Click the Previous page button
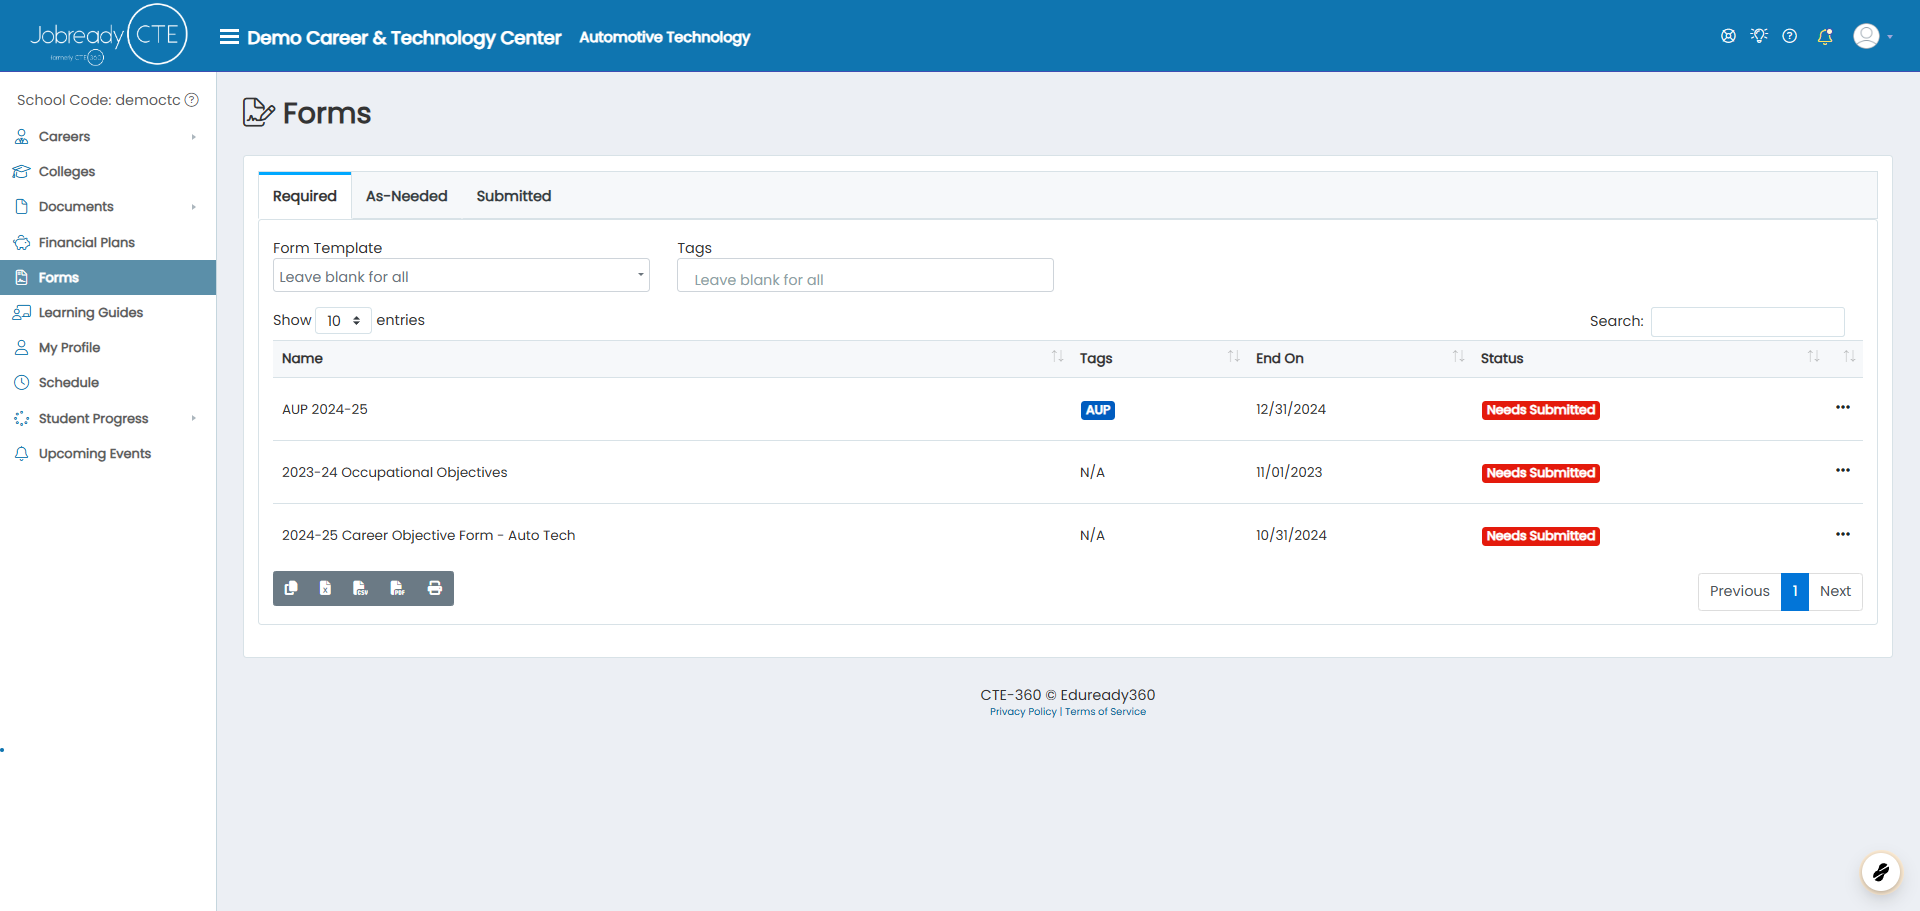1920x911 pixels. (1739, 591)
